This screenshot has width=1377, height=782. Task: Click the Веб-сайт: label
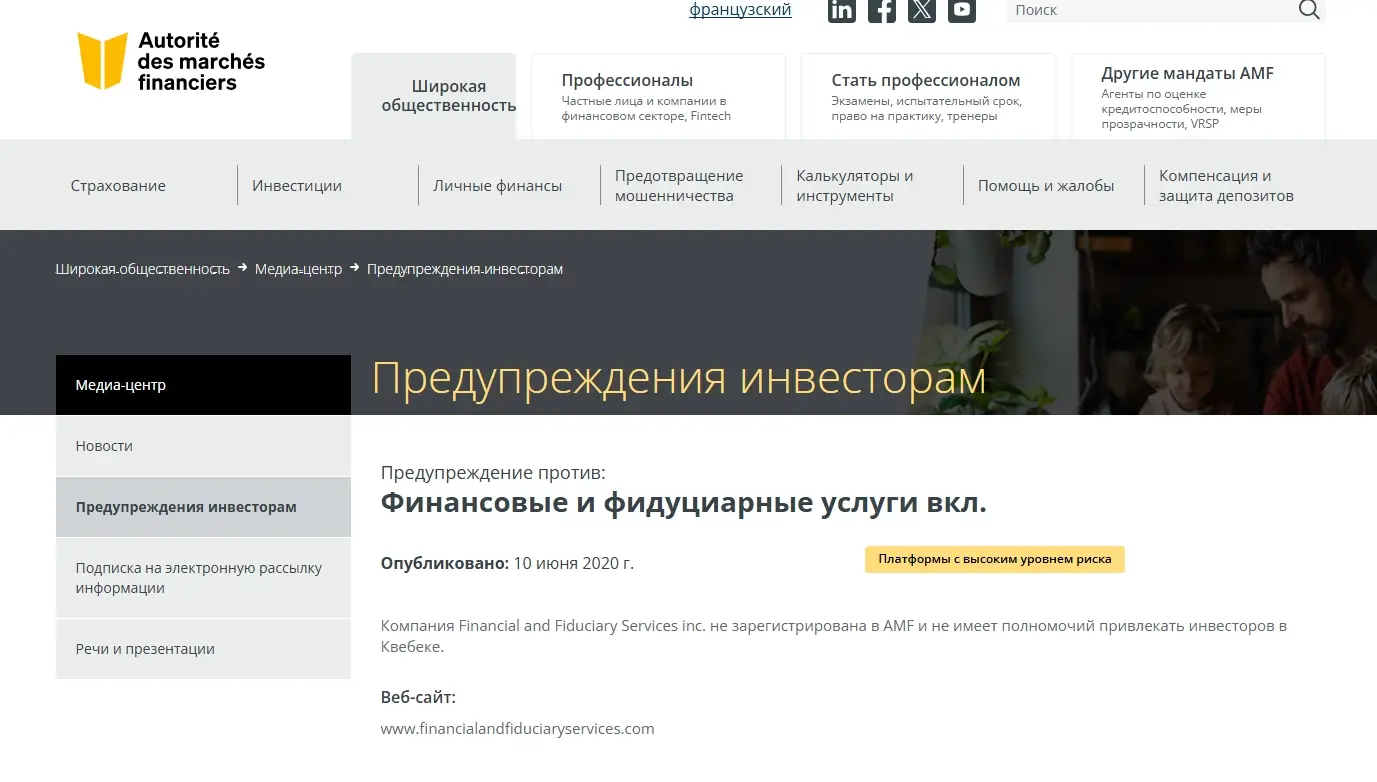[418, 697]
